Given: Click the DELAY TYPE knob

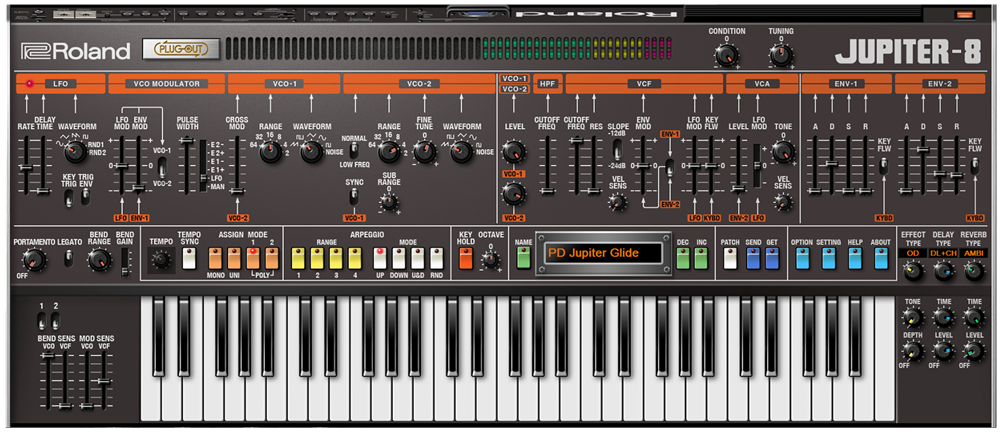Looking at the screenshot, I should (x=943, y=271).
